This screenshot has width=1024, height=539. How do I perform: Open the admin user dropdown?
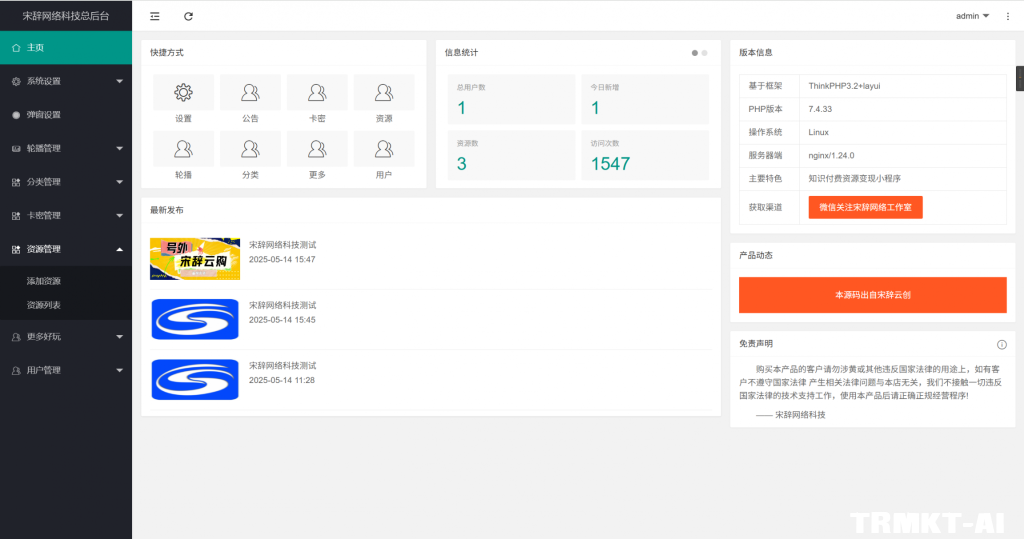click(x=972, y=16)
